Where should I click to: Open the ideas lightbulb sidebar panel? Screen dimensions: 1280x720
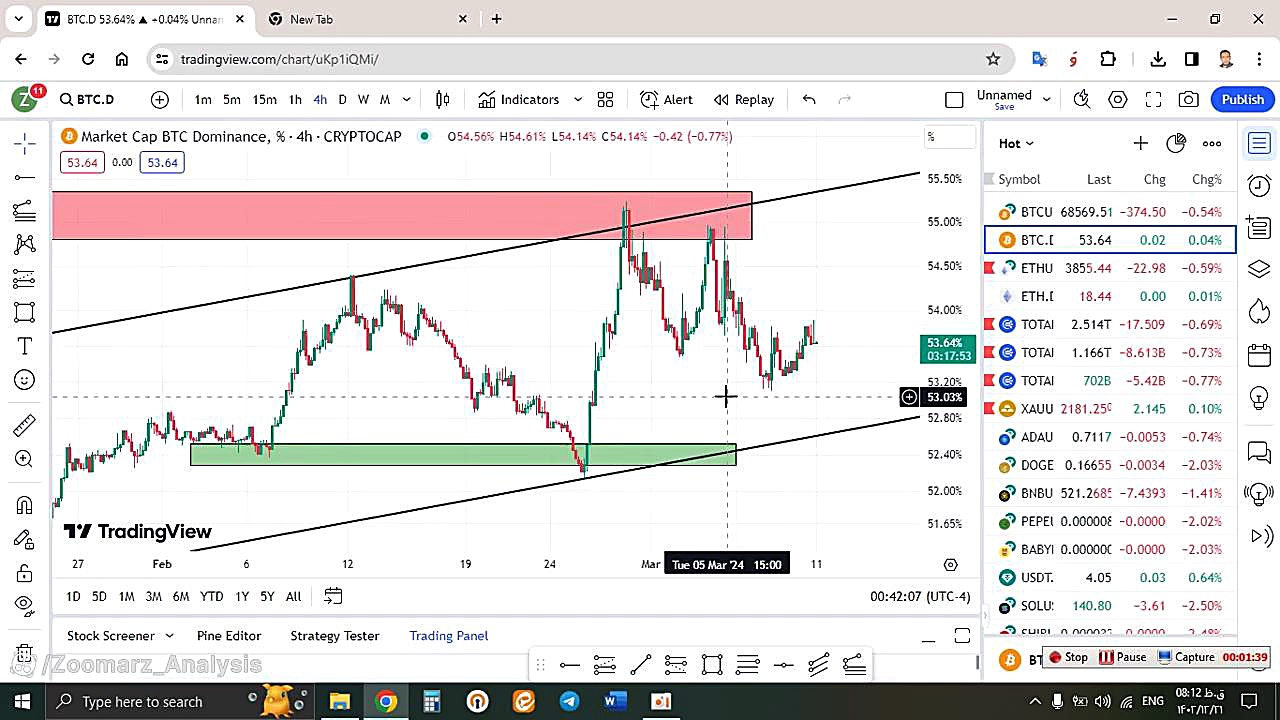click(1259, 397)
